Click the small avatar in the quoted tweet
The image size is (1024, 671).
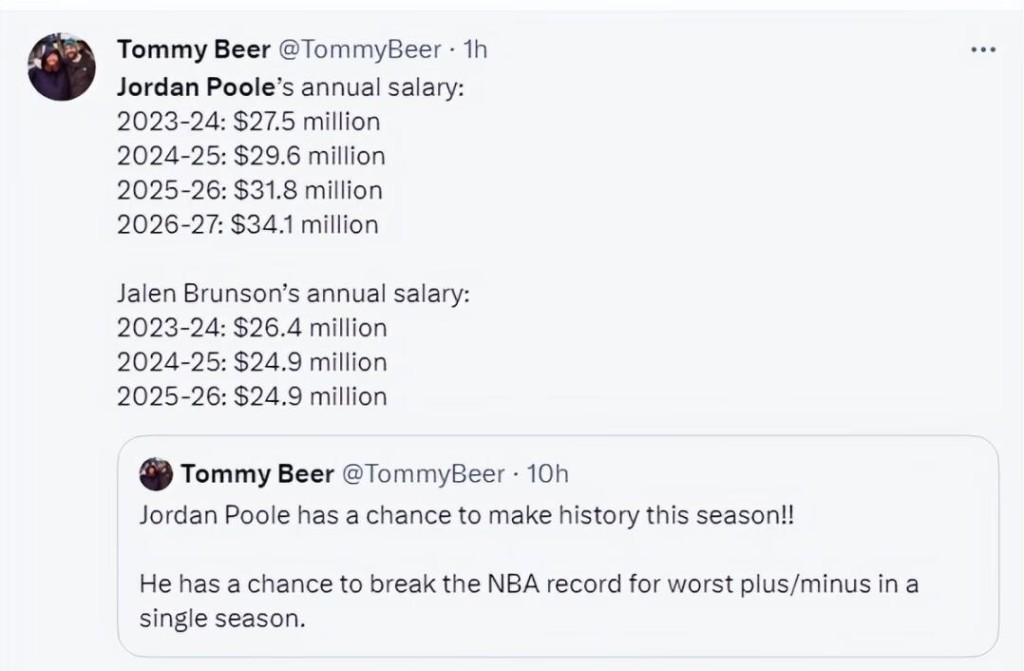[x=156, y=474]
